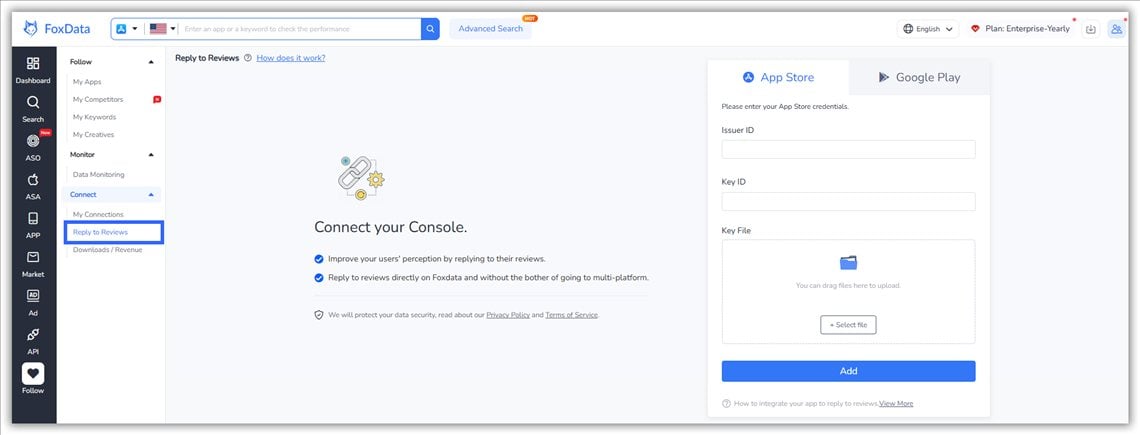The width and height of the screenshot is (1140, 435).
Task: Select the Follow heart icon
Action: [x=33, y=373]
